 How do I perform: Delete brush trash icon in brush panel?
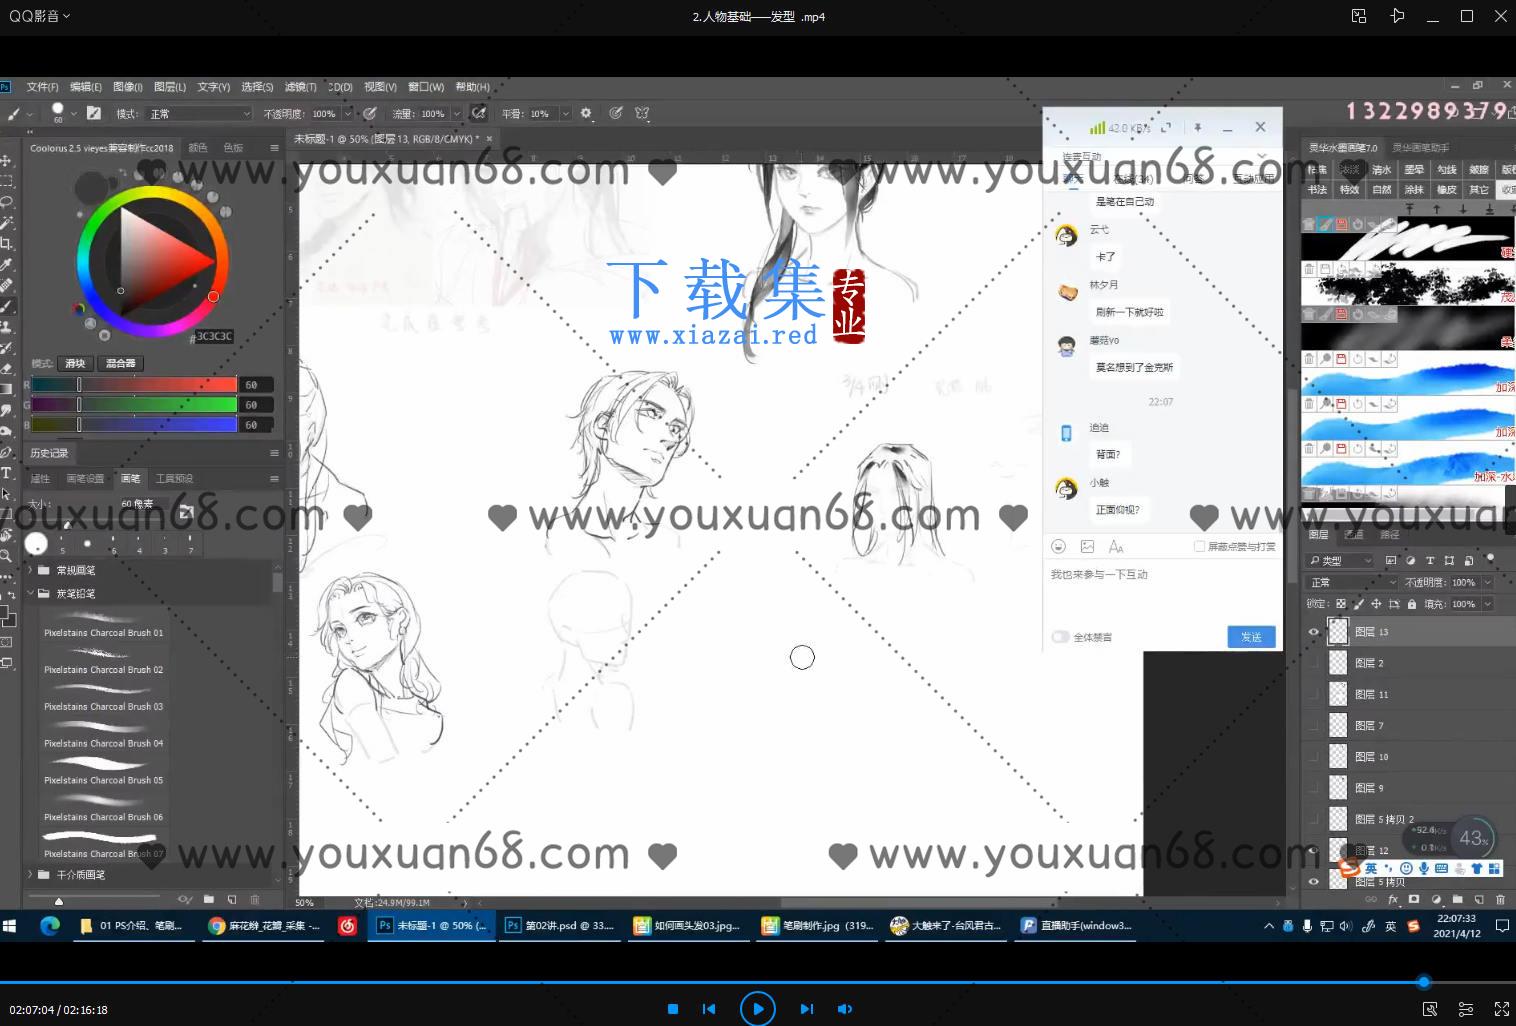click(x=254, y=899)
